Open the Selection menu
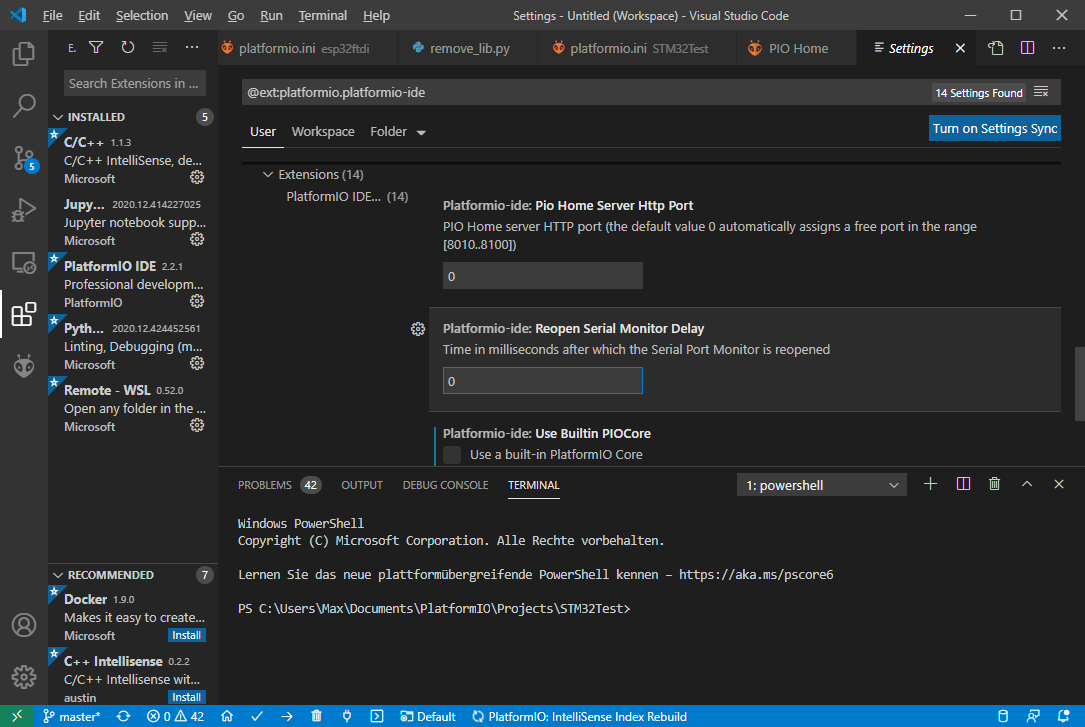 pos(142,15)
